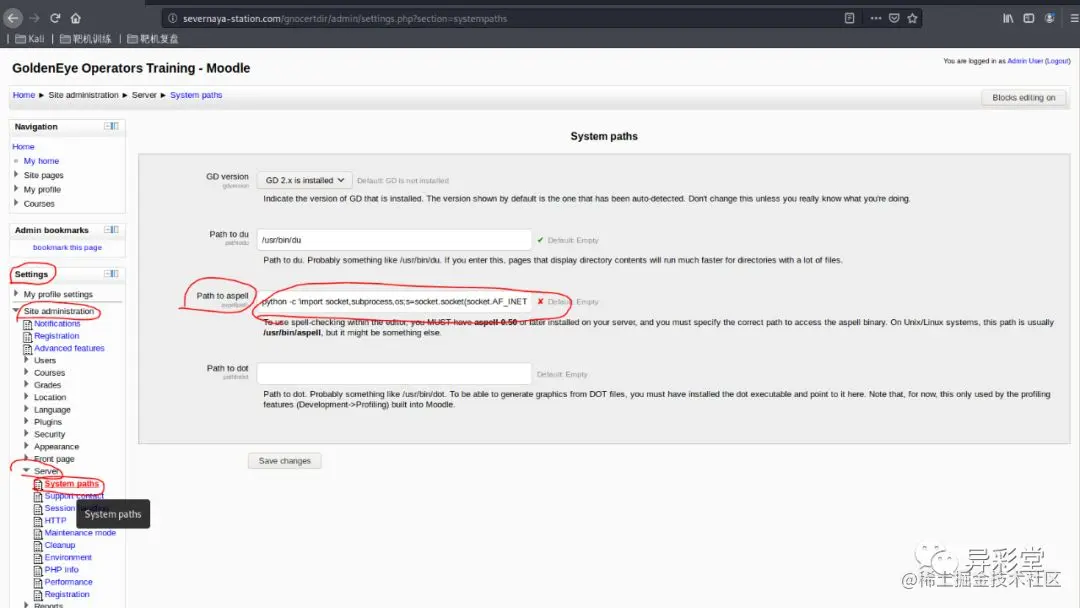Viewport: 1080px width, 608px height.
Task: Open the page actions three-dot menu
Action: point(875,19)
